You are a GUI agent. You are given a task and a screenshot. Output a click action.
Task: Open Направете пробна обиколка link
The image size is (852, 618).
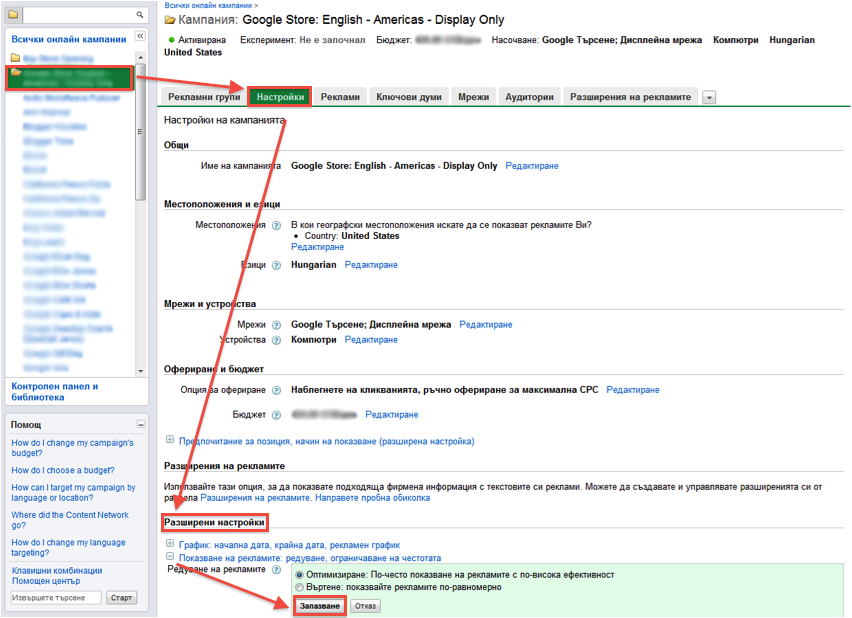pyautogui.click(x=372, y=498)
